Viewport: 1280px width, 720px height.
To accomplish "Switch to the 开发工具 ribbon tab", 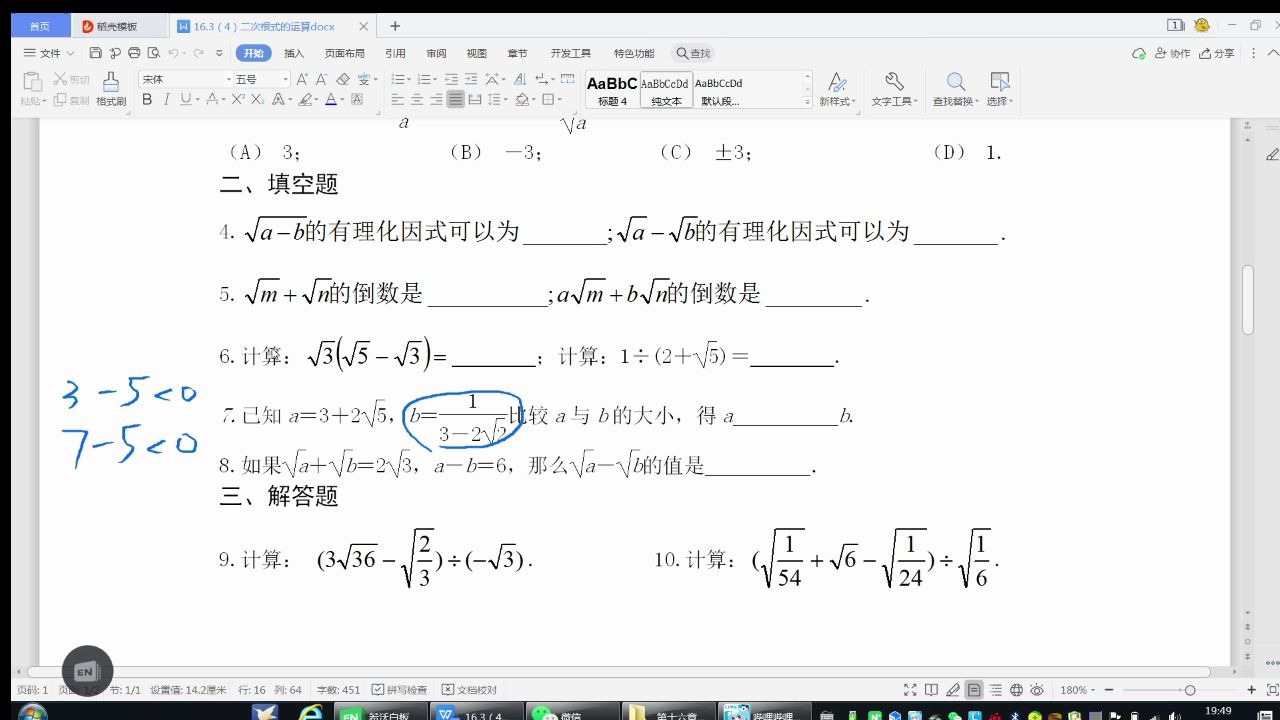I will 570,53.
